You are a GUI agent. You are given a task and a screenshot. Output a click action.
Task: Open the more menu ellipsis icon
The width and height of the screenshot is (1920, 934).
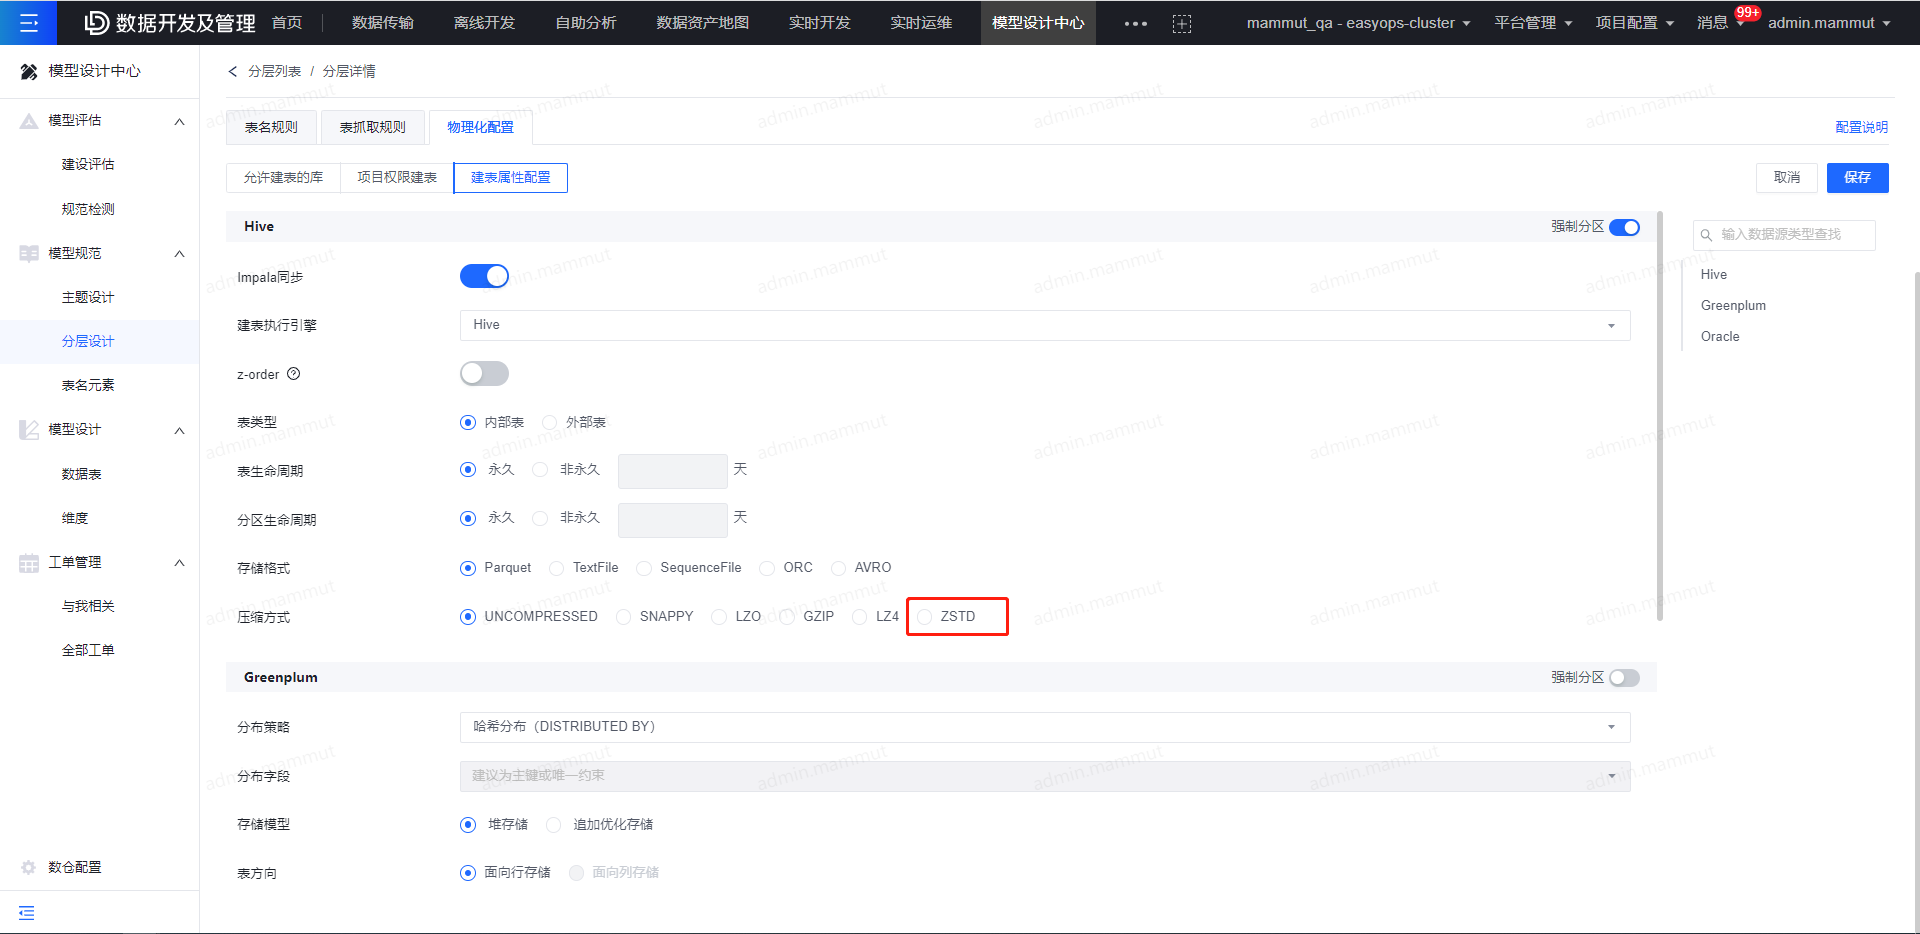coord(1135,23)
